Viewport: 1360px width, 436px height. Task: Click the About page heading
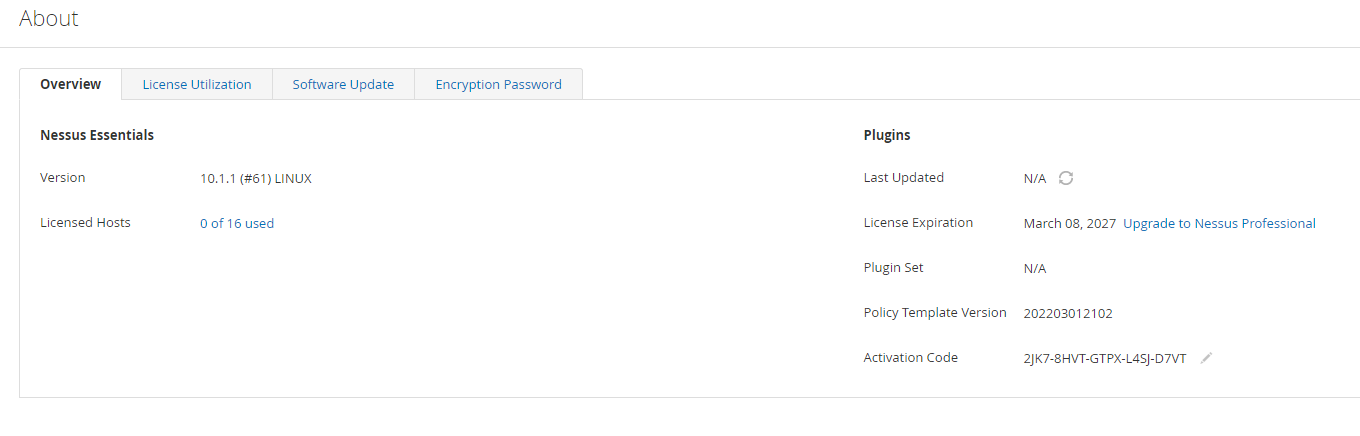[x=49, y=19]
